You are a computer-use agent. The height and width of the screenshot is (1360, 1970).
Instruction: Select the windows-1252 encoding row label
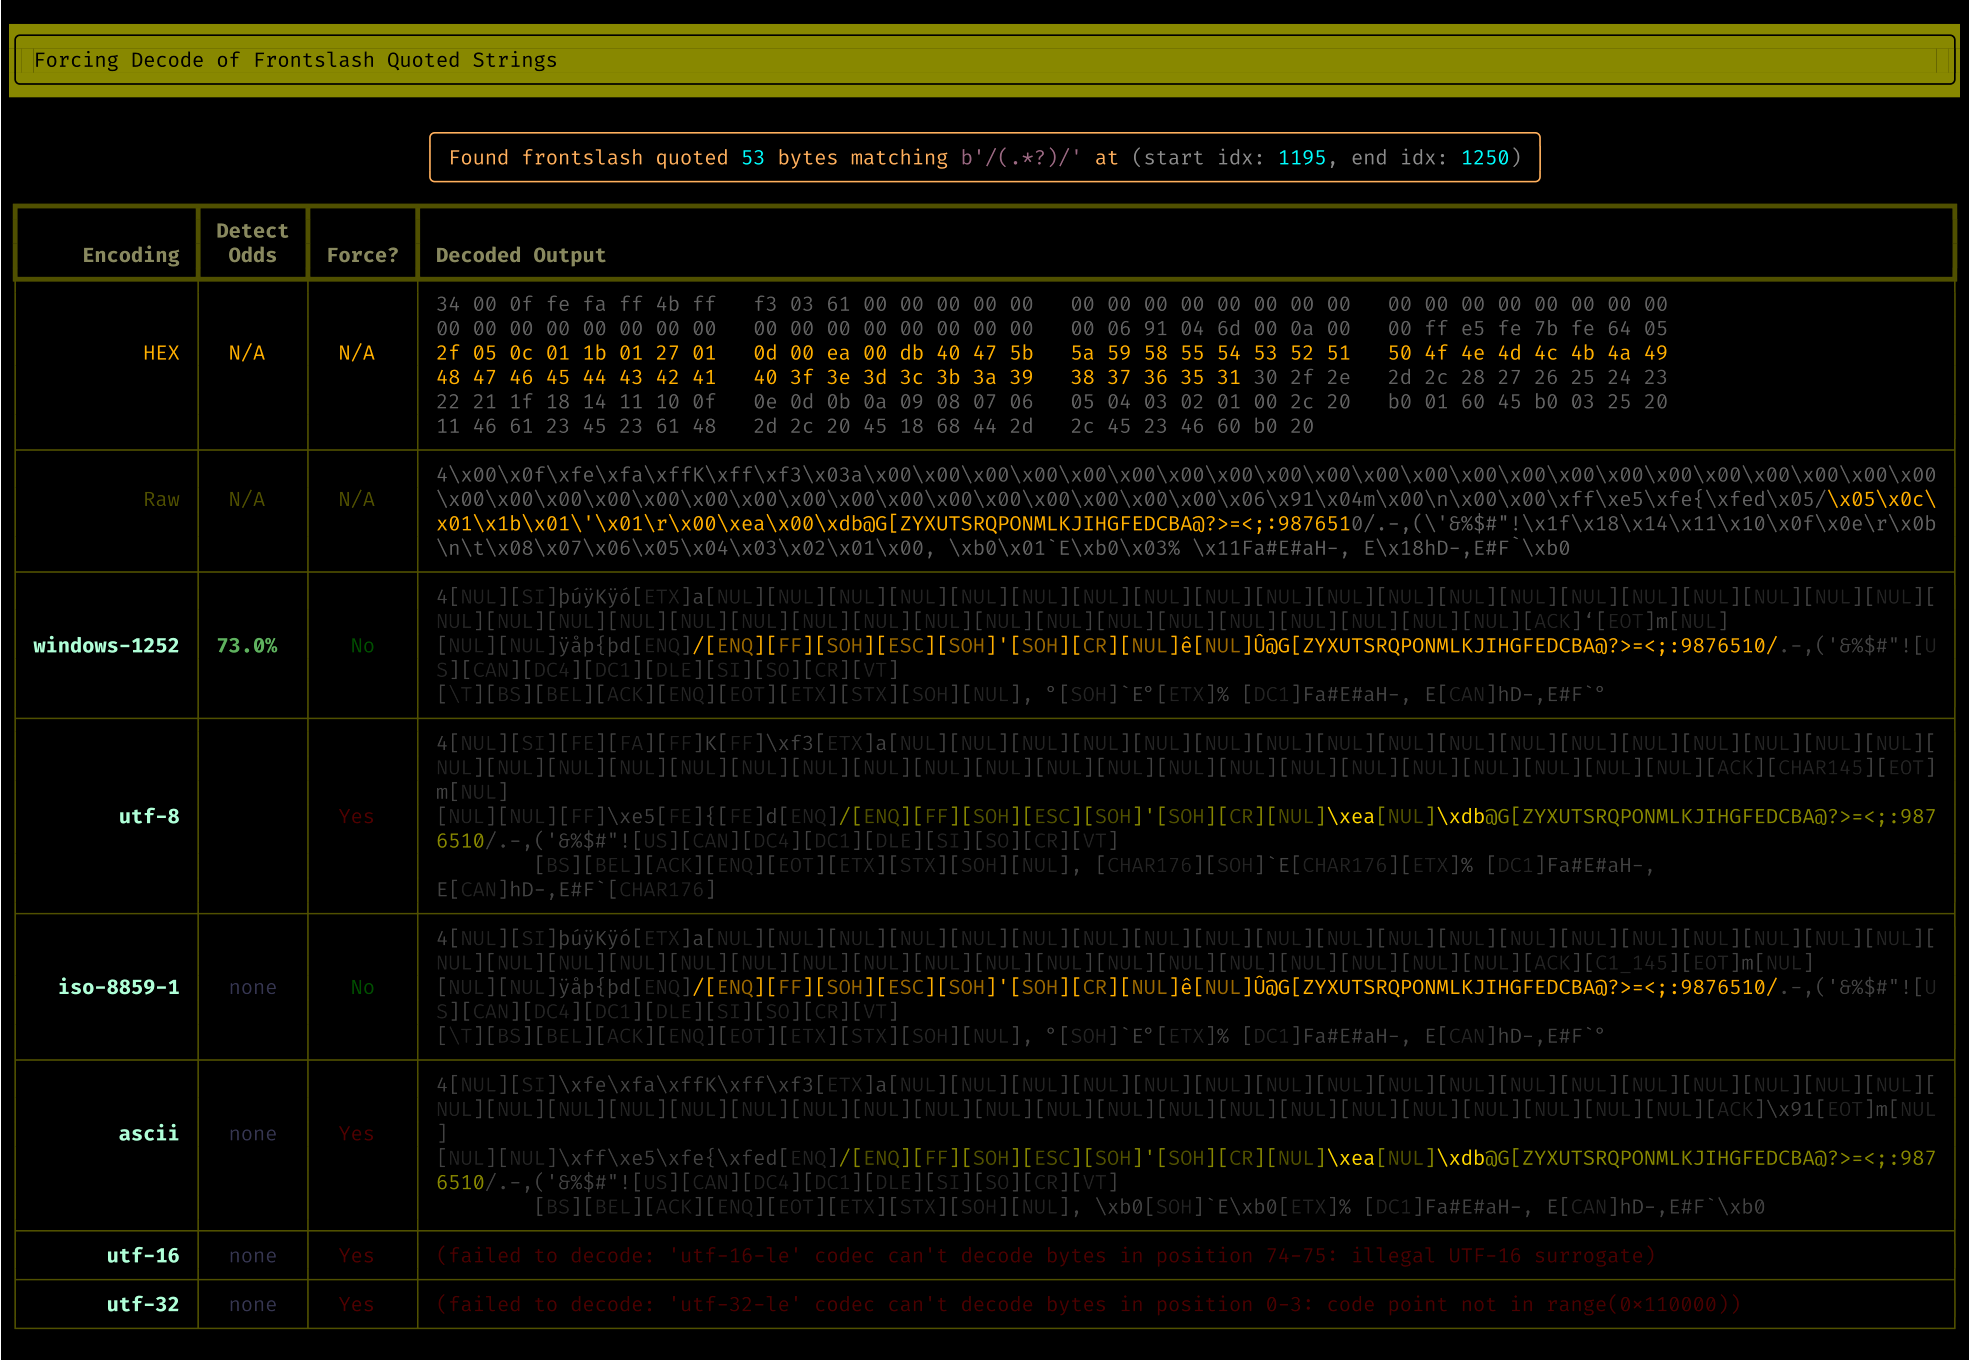(x=106, y=645)
